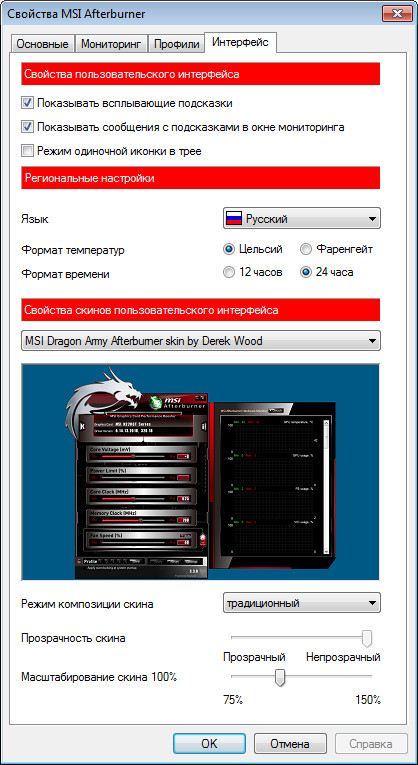
Task: Click the Язык label
Action: point(35,220)
